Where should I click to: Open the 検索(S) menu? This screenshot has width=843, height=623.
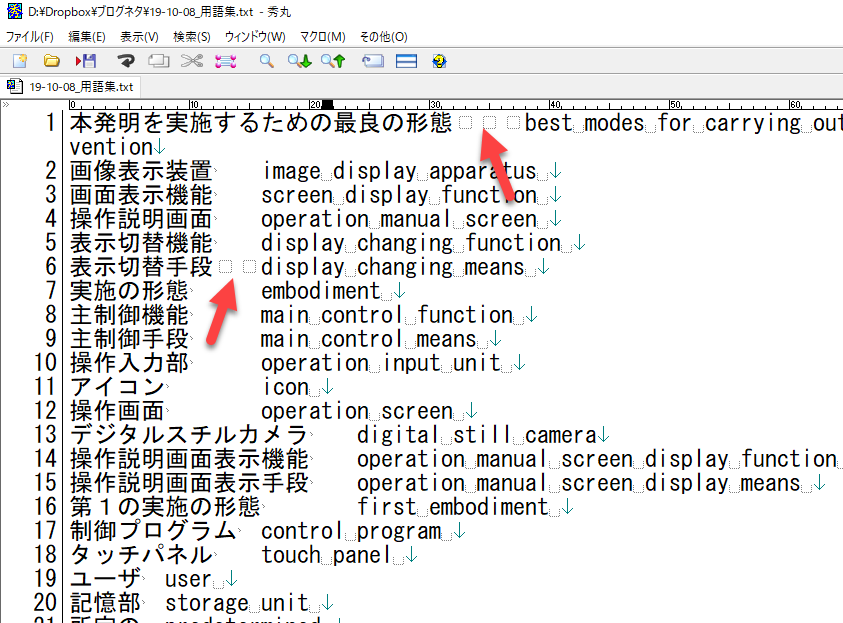[192, 37]
